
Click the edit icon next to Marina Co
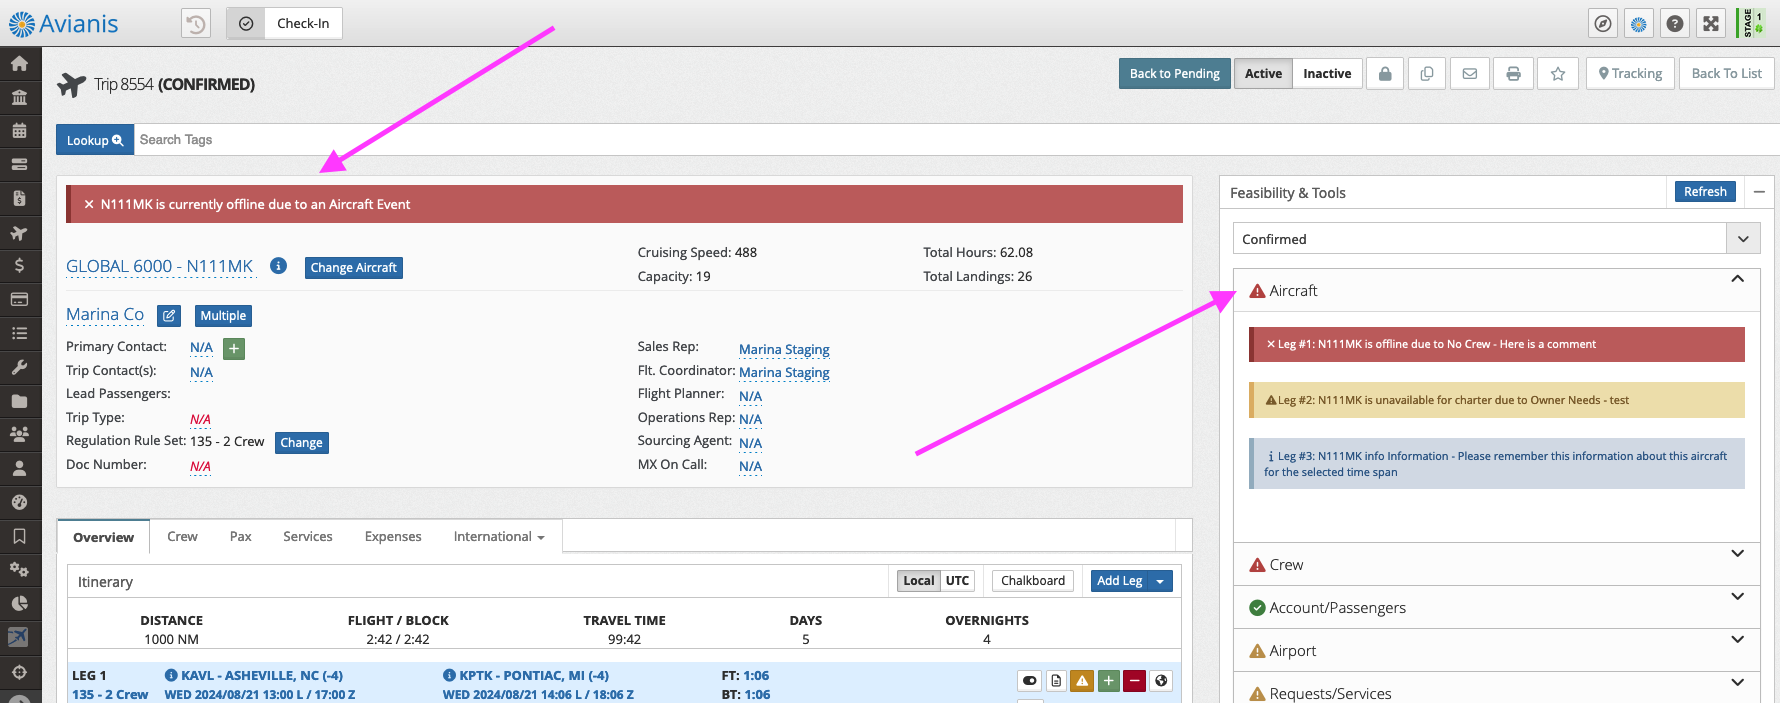click(169, 316)
